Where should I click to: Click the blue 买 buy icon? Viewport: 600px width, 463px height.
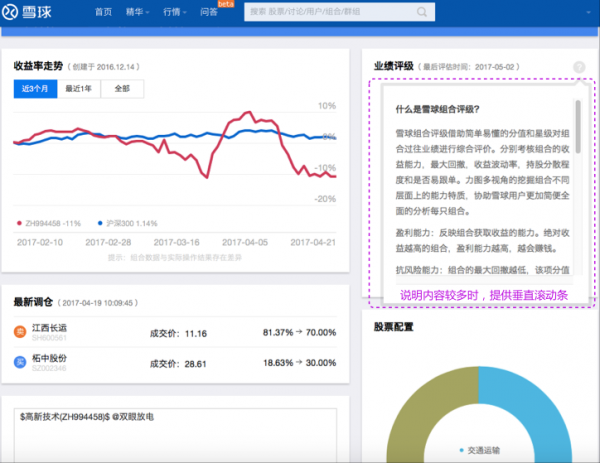(x=20, y=360)
